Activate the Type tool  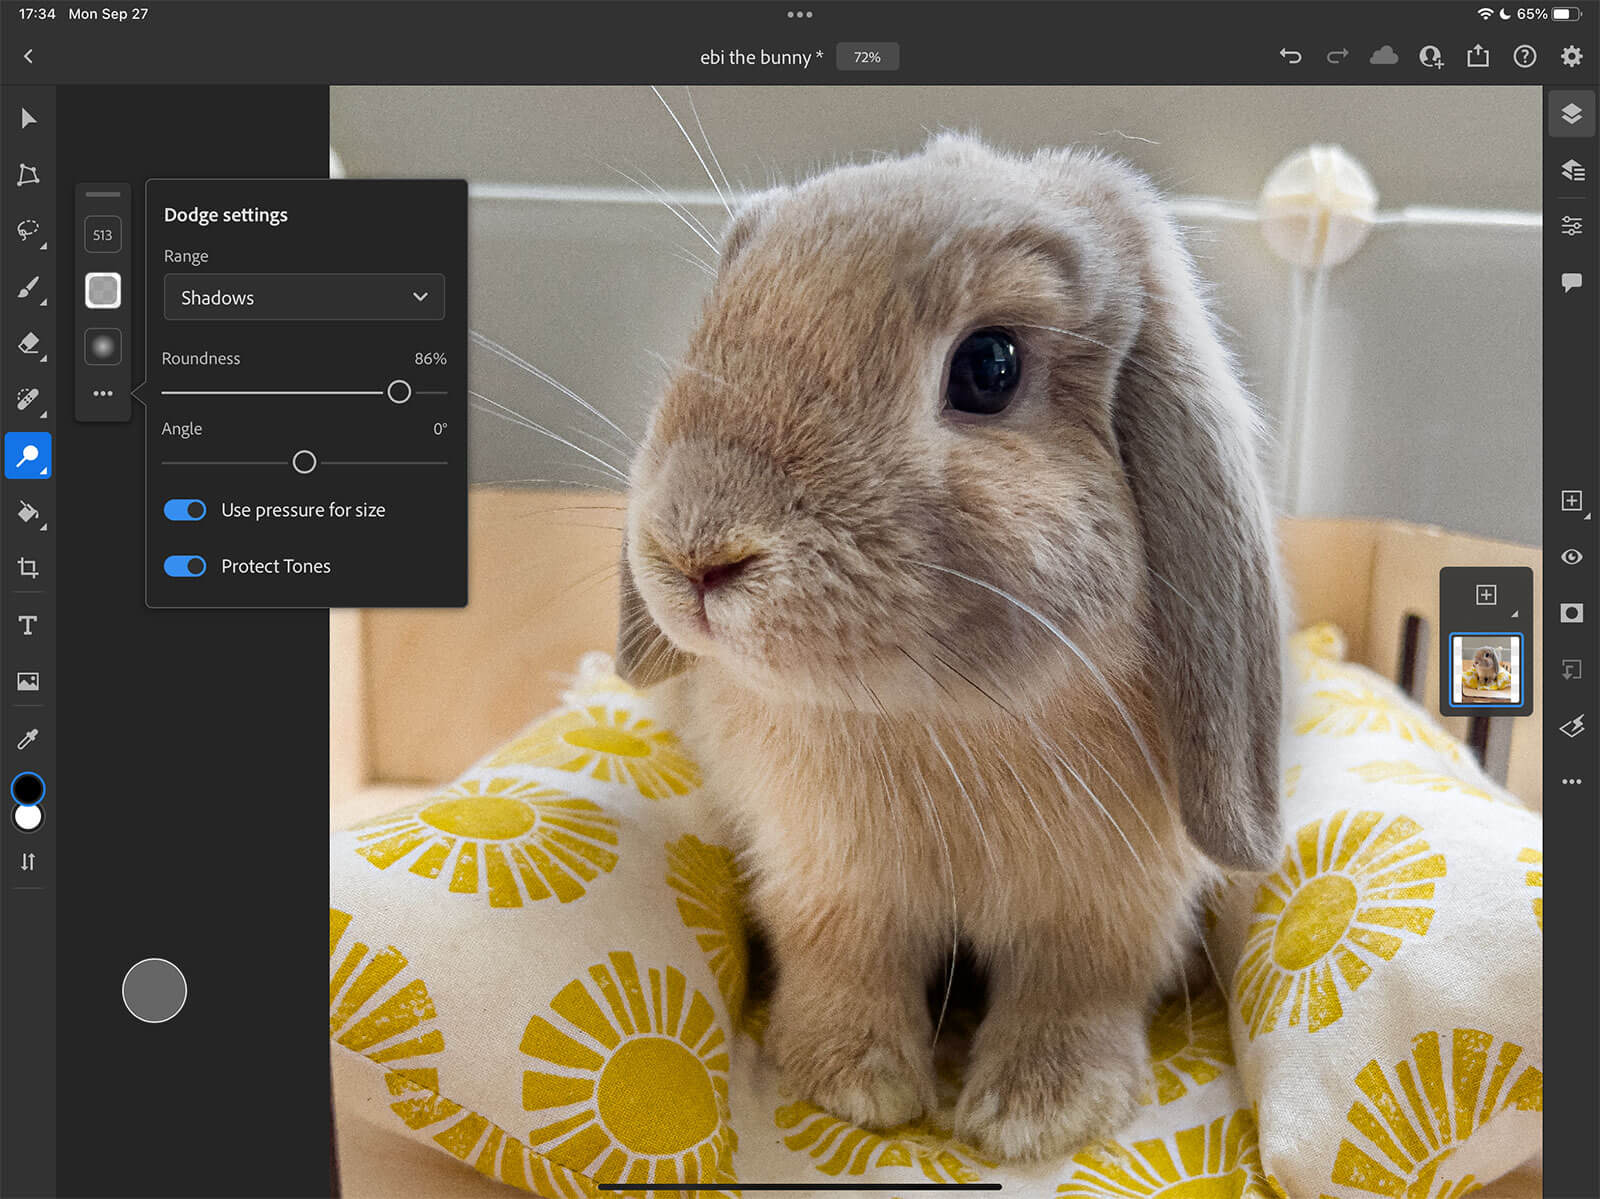28,625
